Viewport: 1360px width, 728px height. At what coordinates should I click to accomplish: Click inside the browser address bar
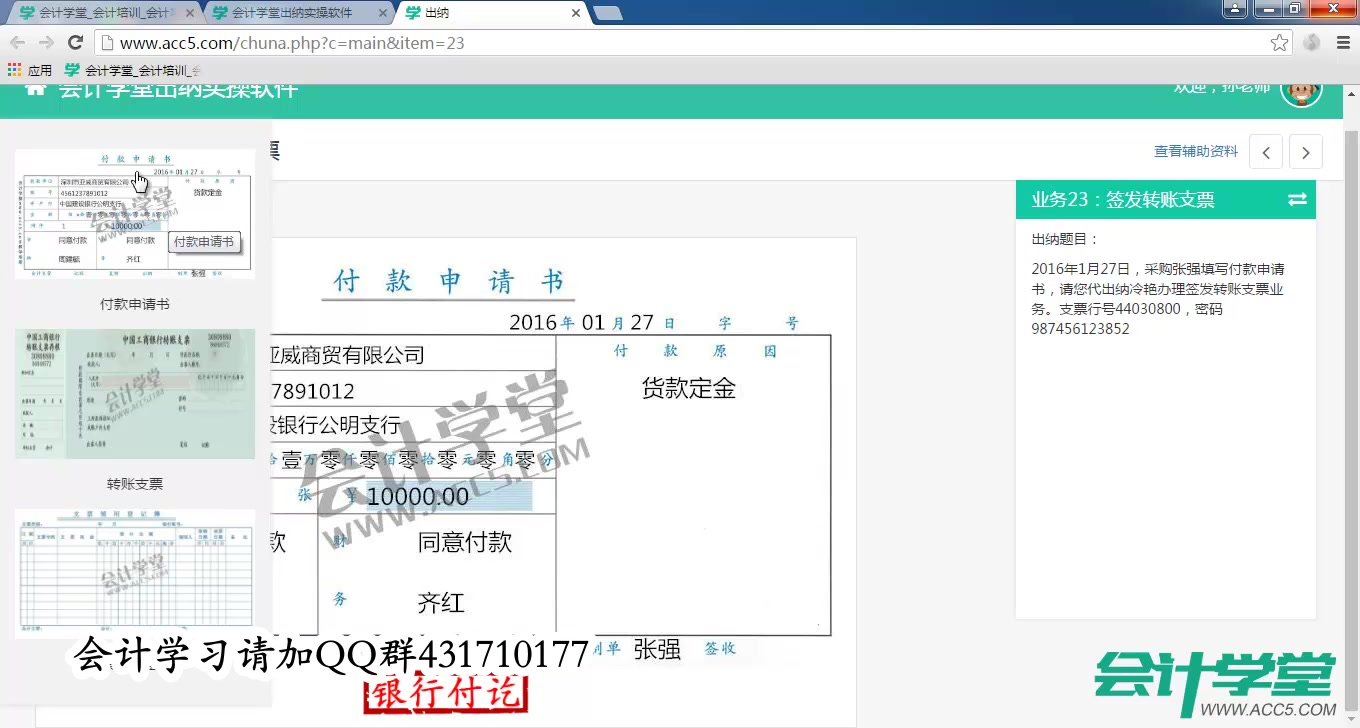click(400, 43)
